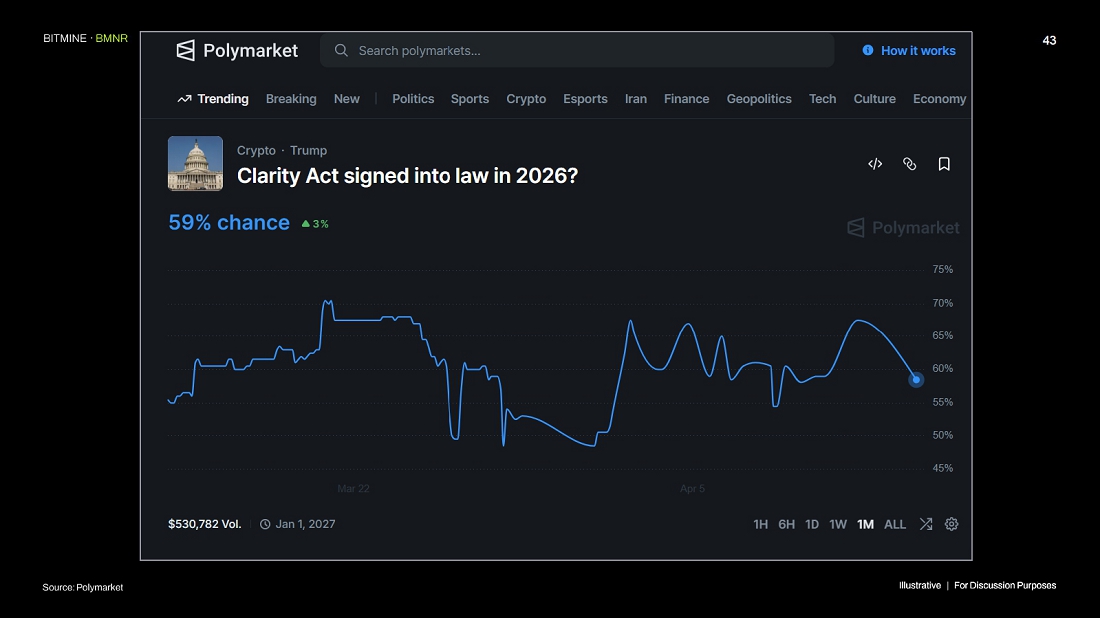
Task: Bookmark the Clarity Act market
Action: (x=944, y=164)
